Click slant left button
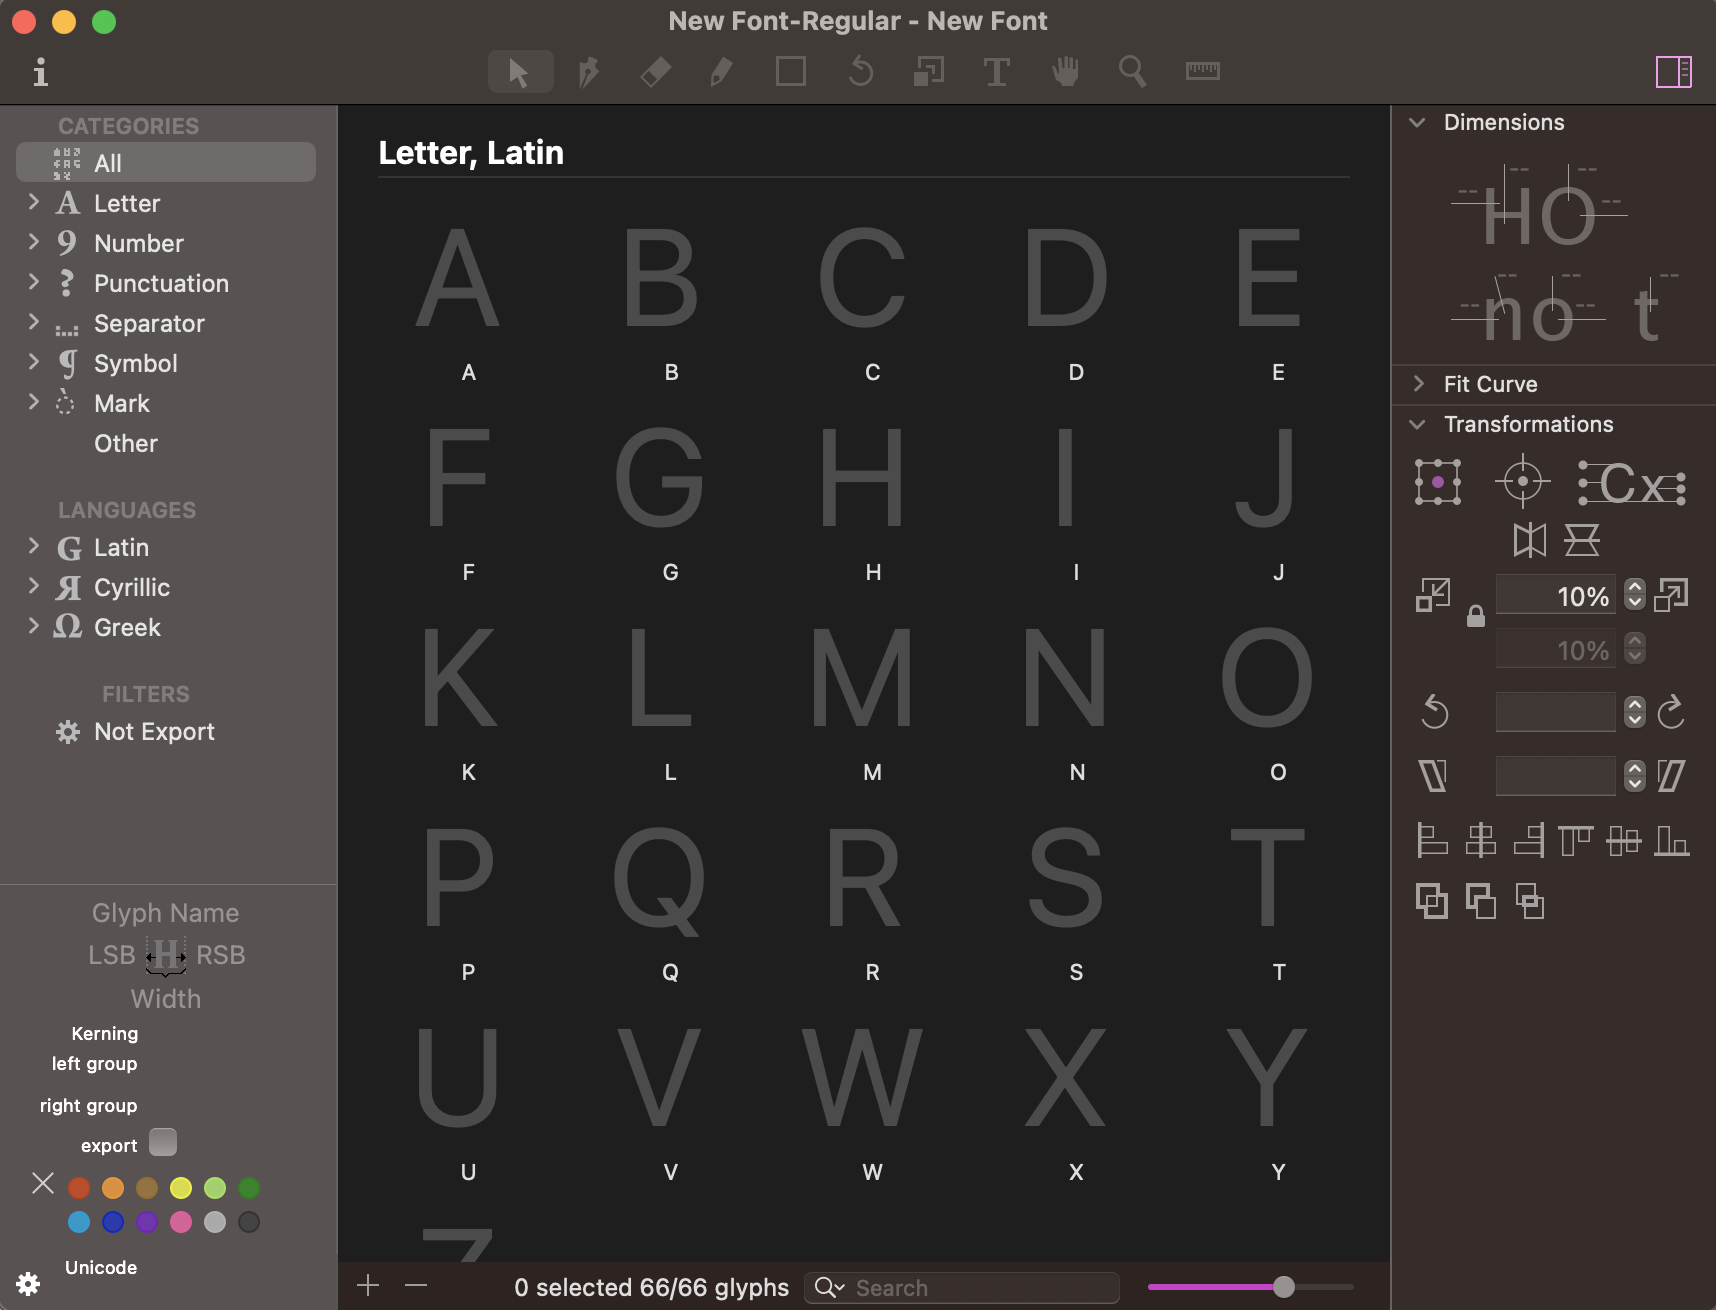This screenshot has width=1716, height=1310. click(x=1433, y=775)
